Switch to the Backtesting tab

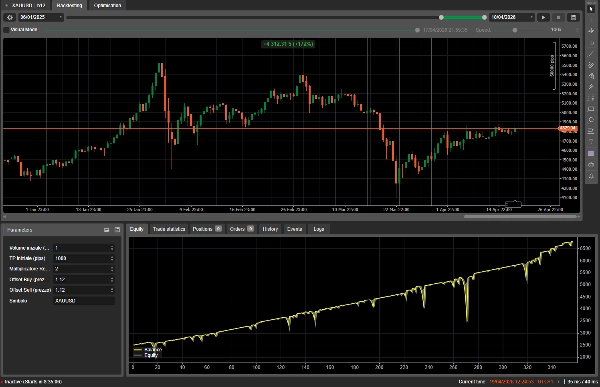(69, 5)
